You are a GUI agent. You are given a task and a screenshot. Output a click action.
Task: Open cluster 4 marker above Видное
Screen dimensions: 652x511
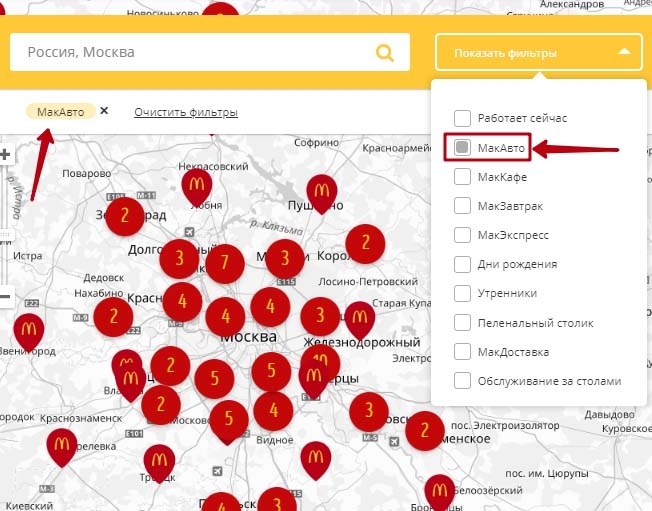coord(273,411)
